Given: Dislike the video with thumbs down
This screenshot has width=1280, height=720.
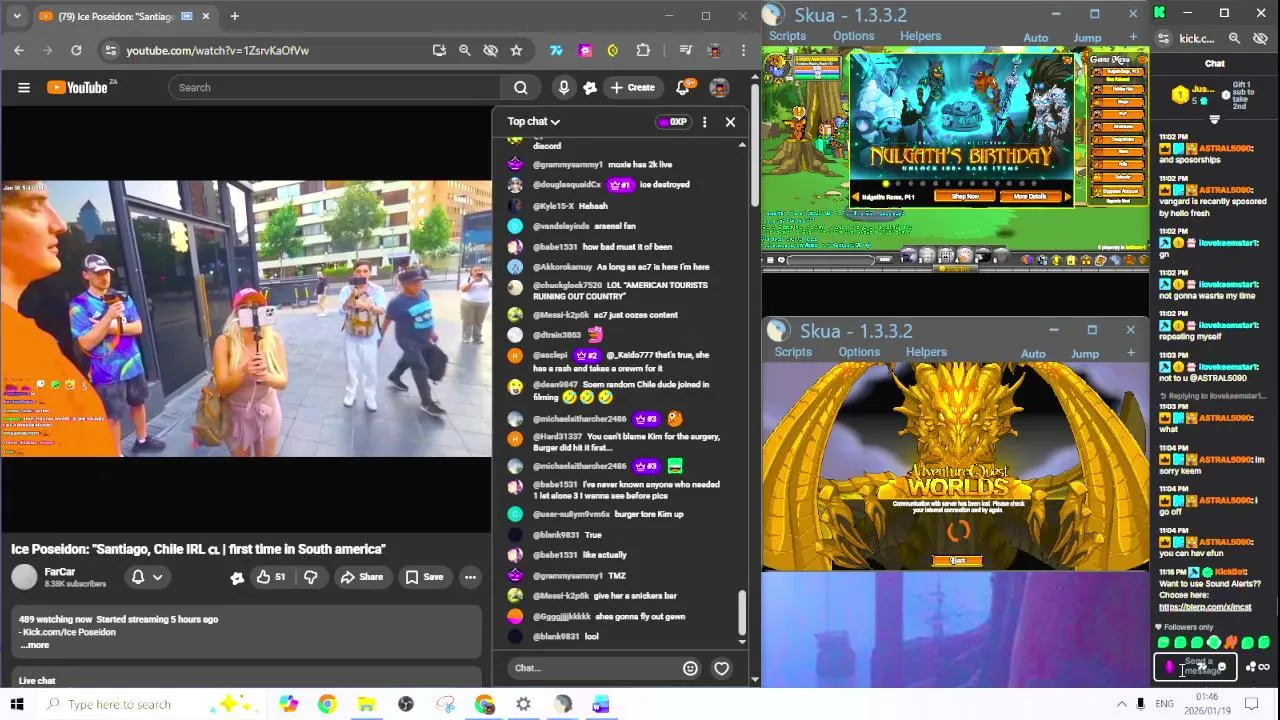Looking at the screenshot, I should (311, 577).
